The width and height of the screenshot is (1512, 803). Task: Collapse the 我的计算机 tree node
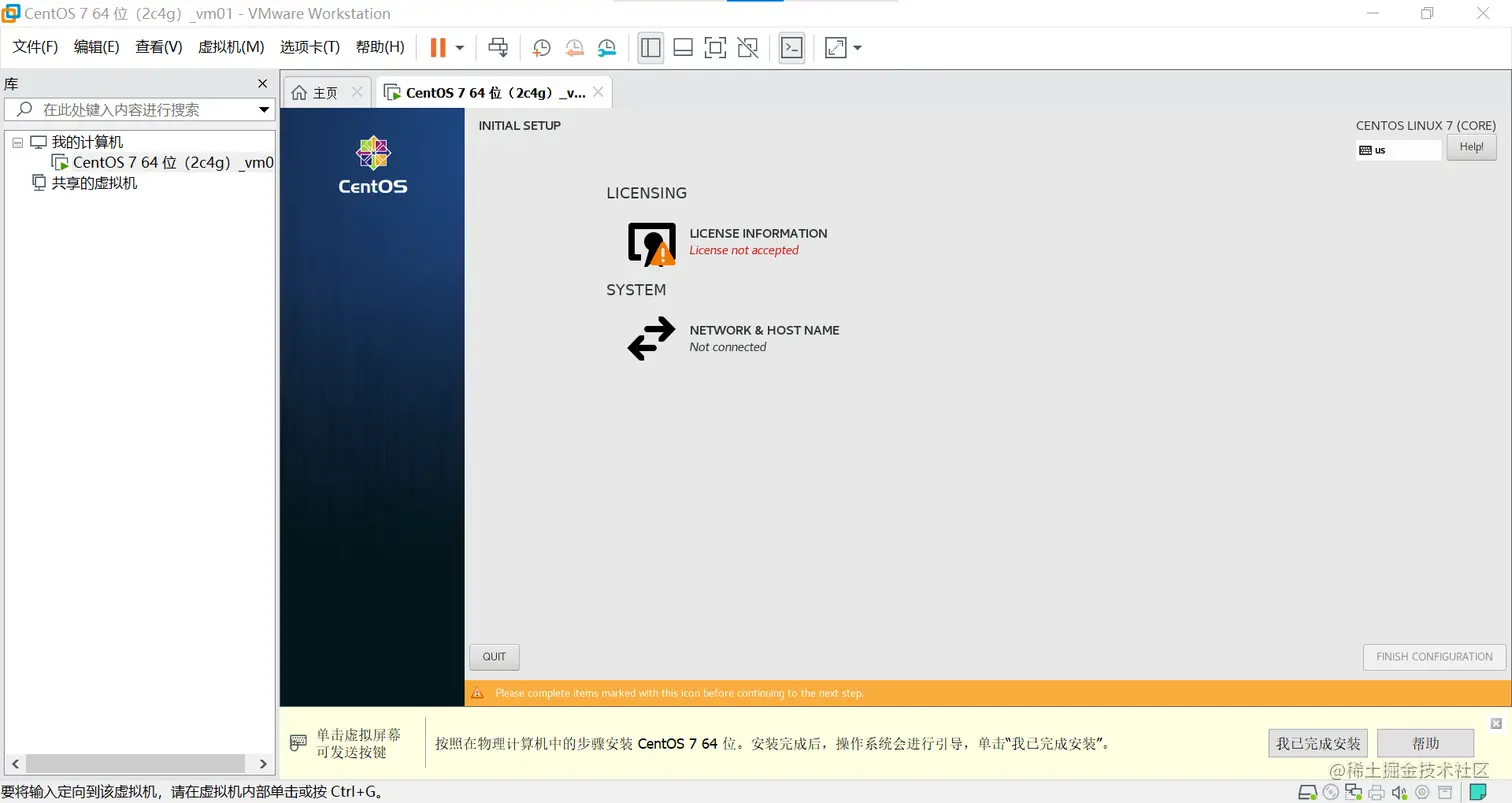tap(17, 142)
